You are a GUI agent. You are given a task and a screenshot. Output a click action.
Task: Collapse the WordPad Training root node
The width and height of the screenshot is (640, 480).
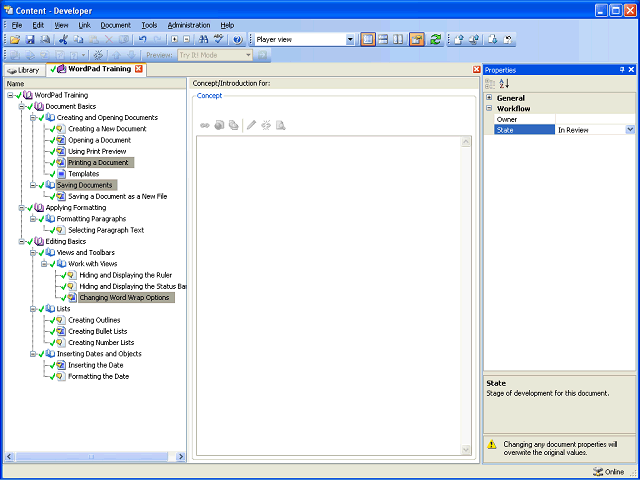tap(10, 95)
